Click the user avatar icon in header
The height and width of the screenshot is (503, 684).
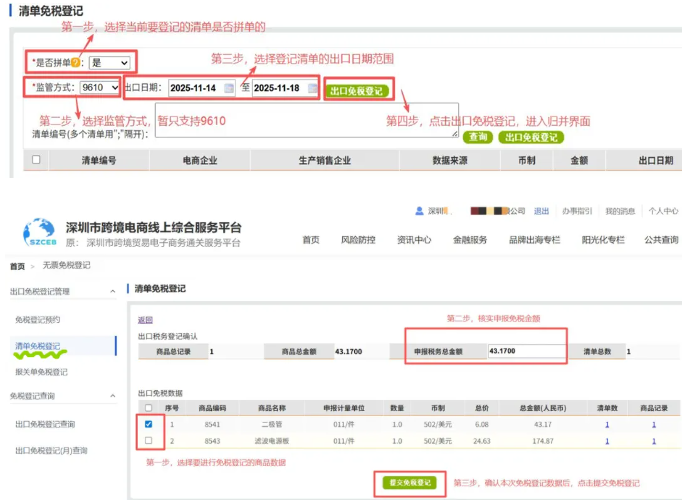(x=418, y=211)
